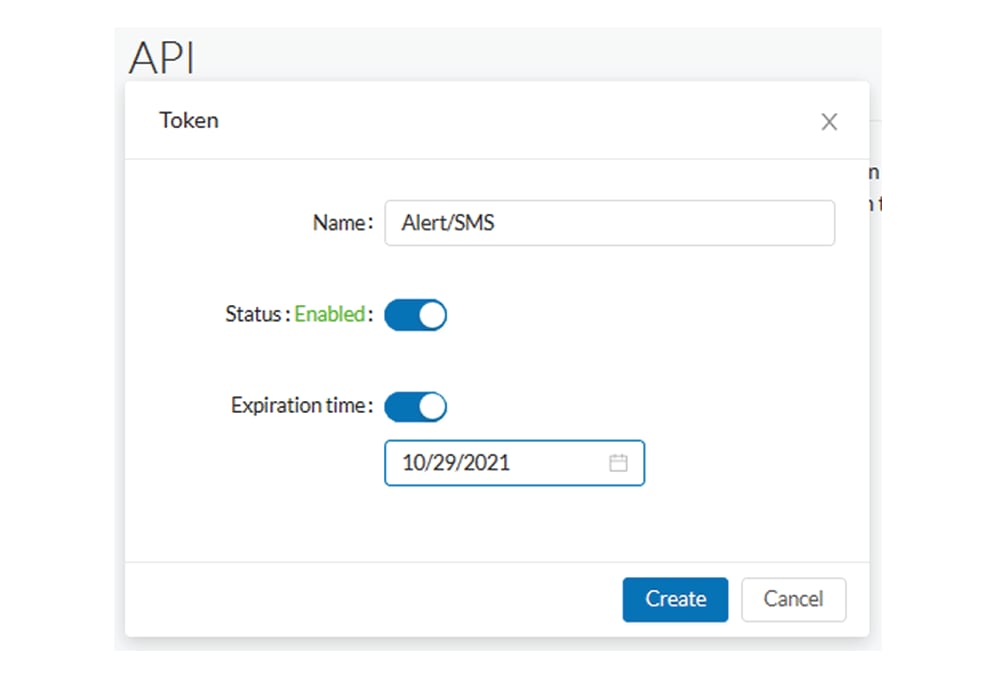Click the green Enabled status text
The image size is (1001, 678).
click(329, 314)
